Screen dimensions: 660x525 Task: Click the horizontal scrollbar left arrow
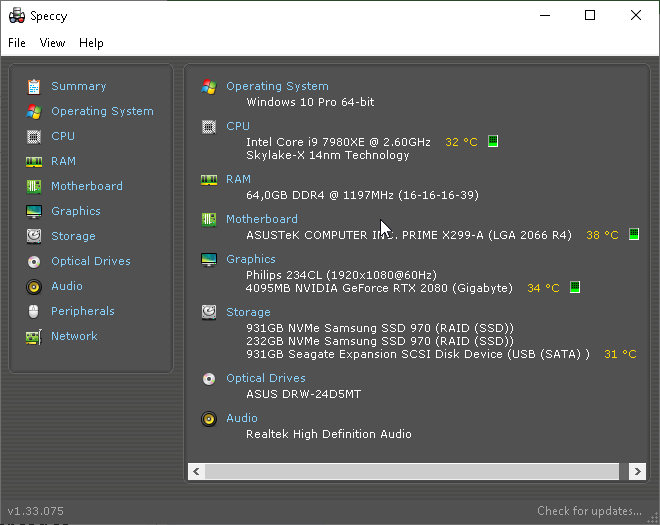[x=197, y=471]
